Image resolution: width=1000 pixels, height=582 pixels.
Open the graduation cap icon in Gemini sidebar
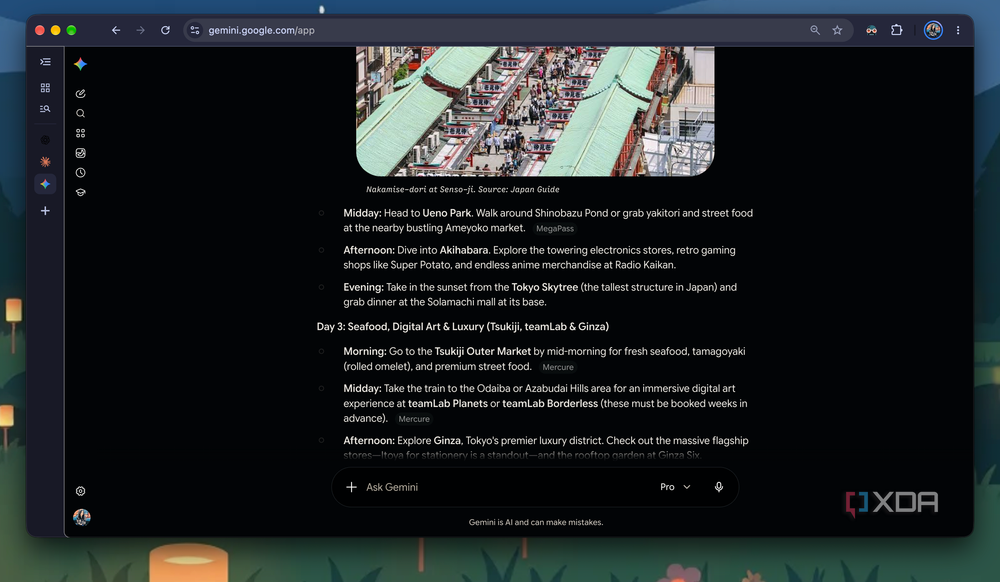pyautogui.click(x=80, y=193)
